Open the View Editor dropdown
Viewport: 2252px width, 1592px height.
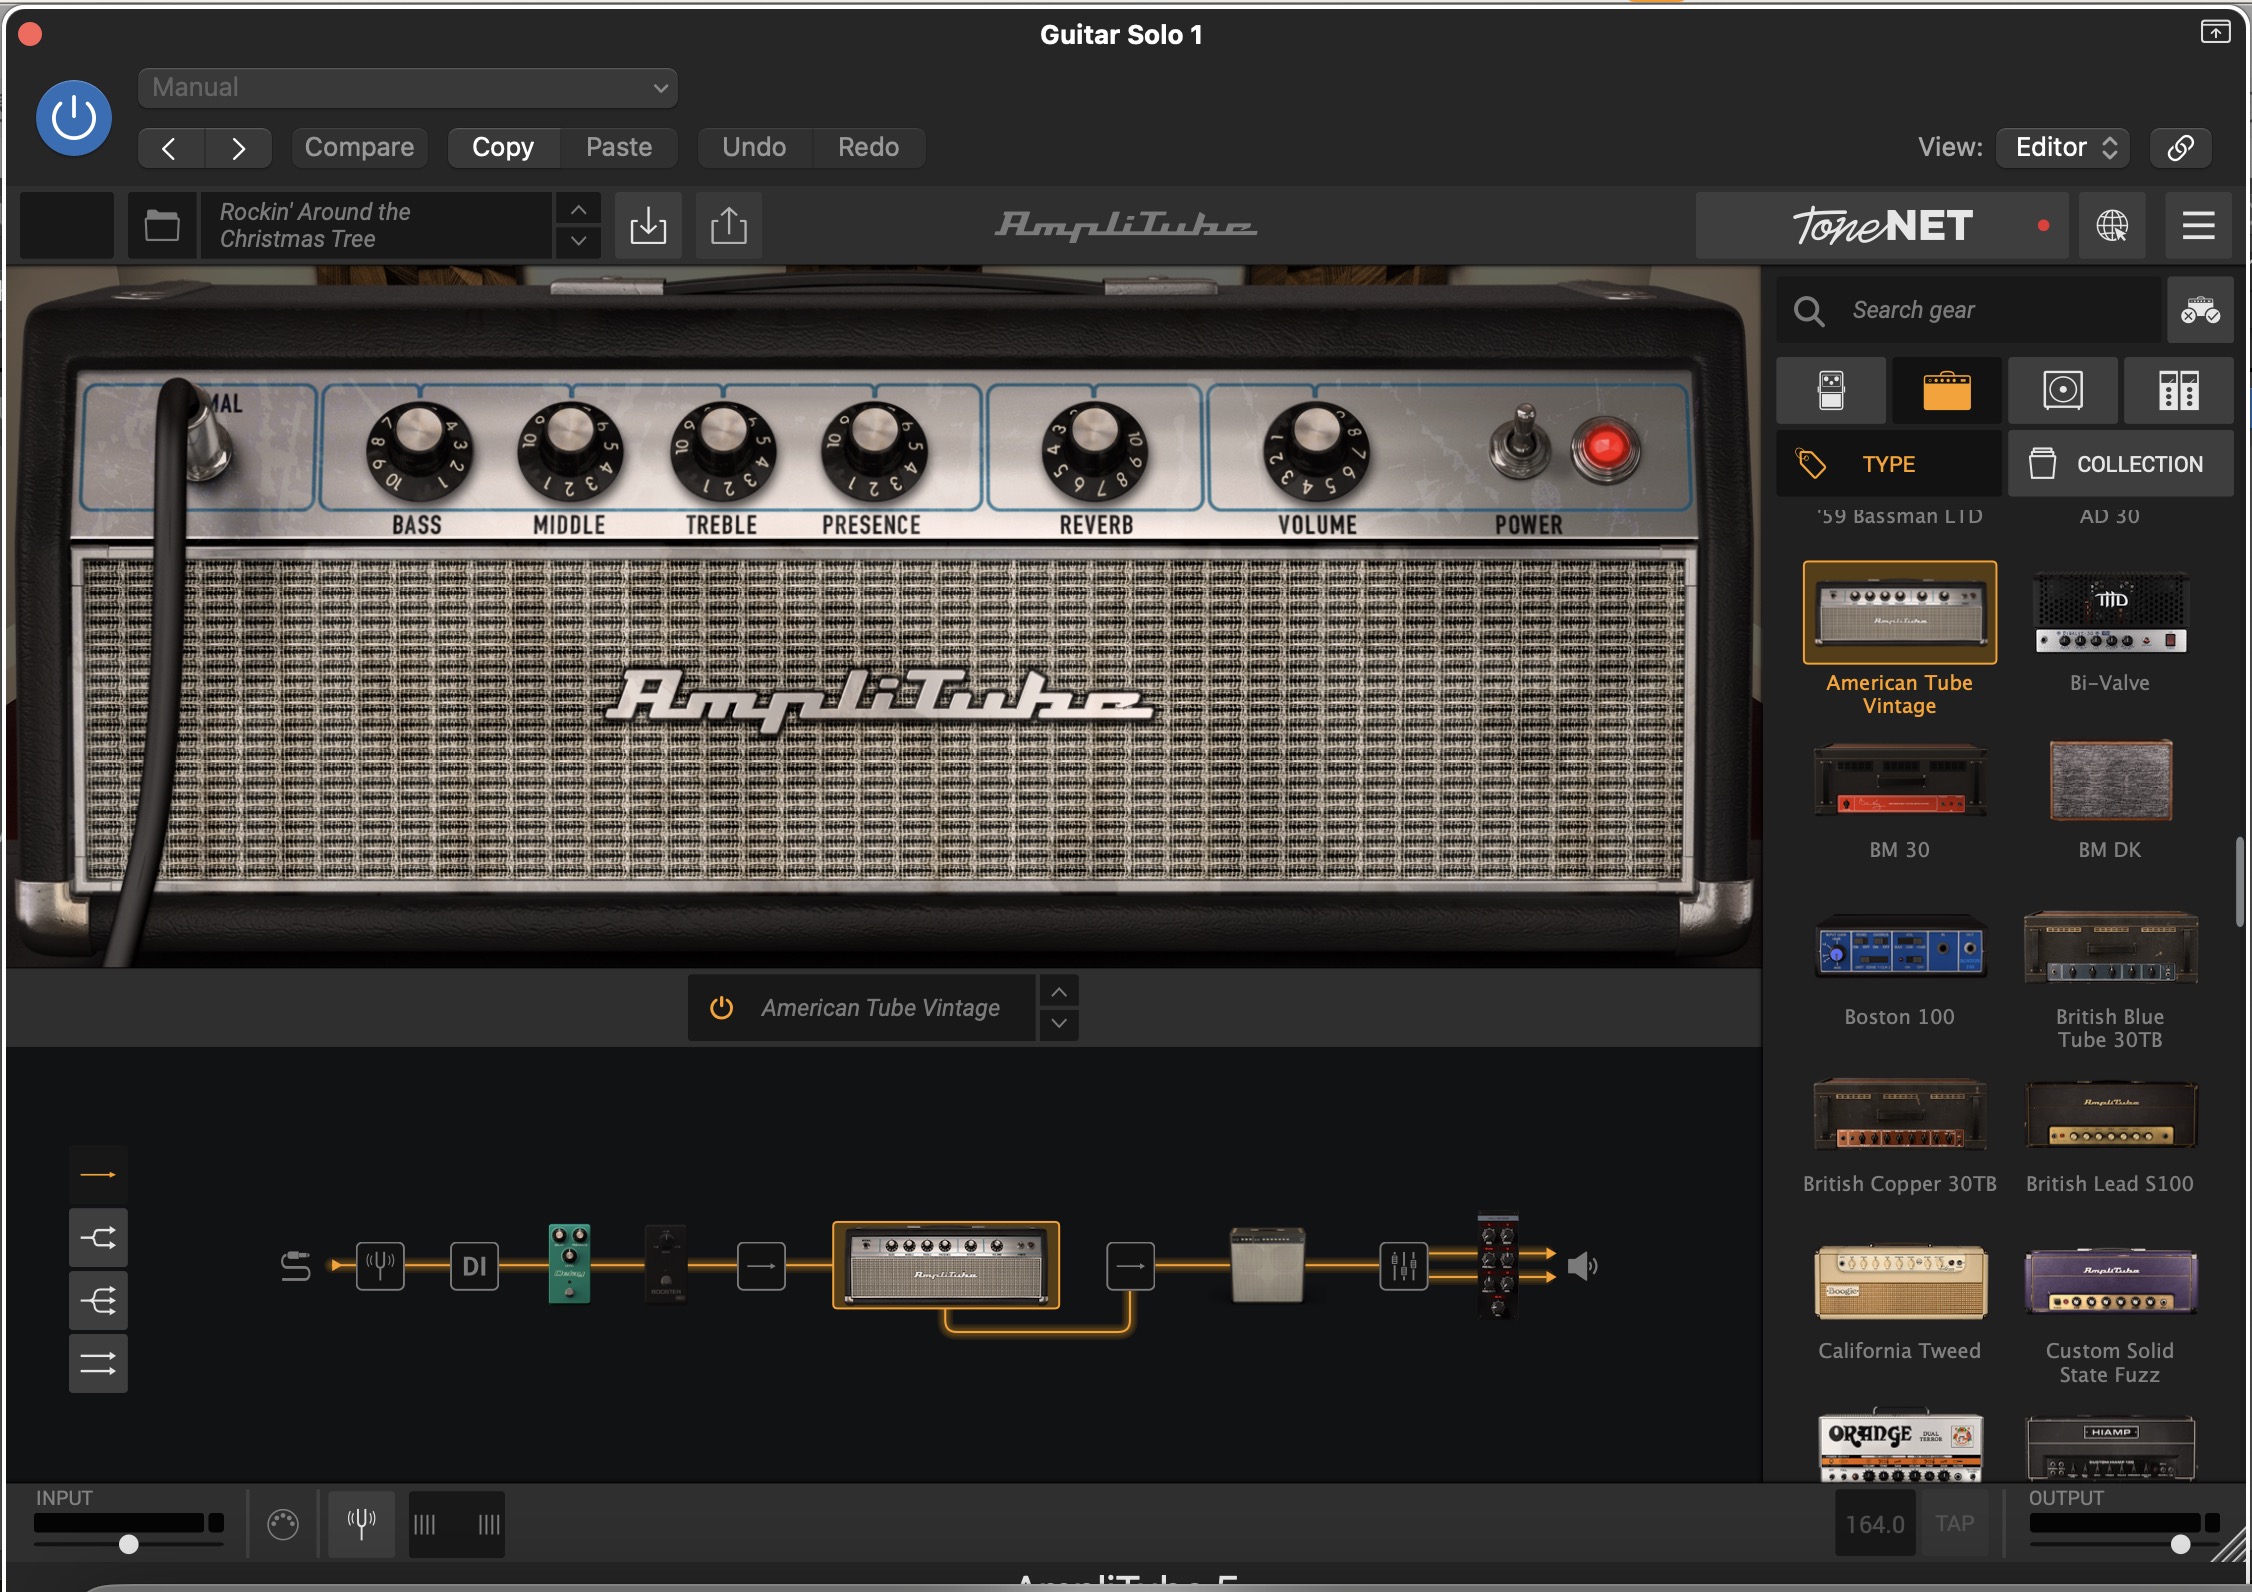pos(2063,148)
